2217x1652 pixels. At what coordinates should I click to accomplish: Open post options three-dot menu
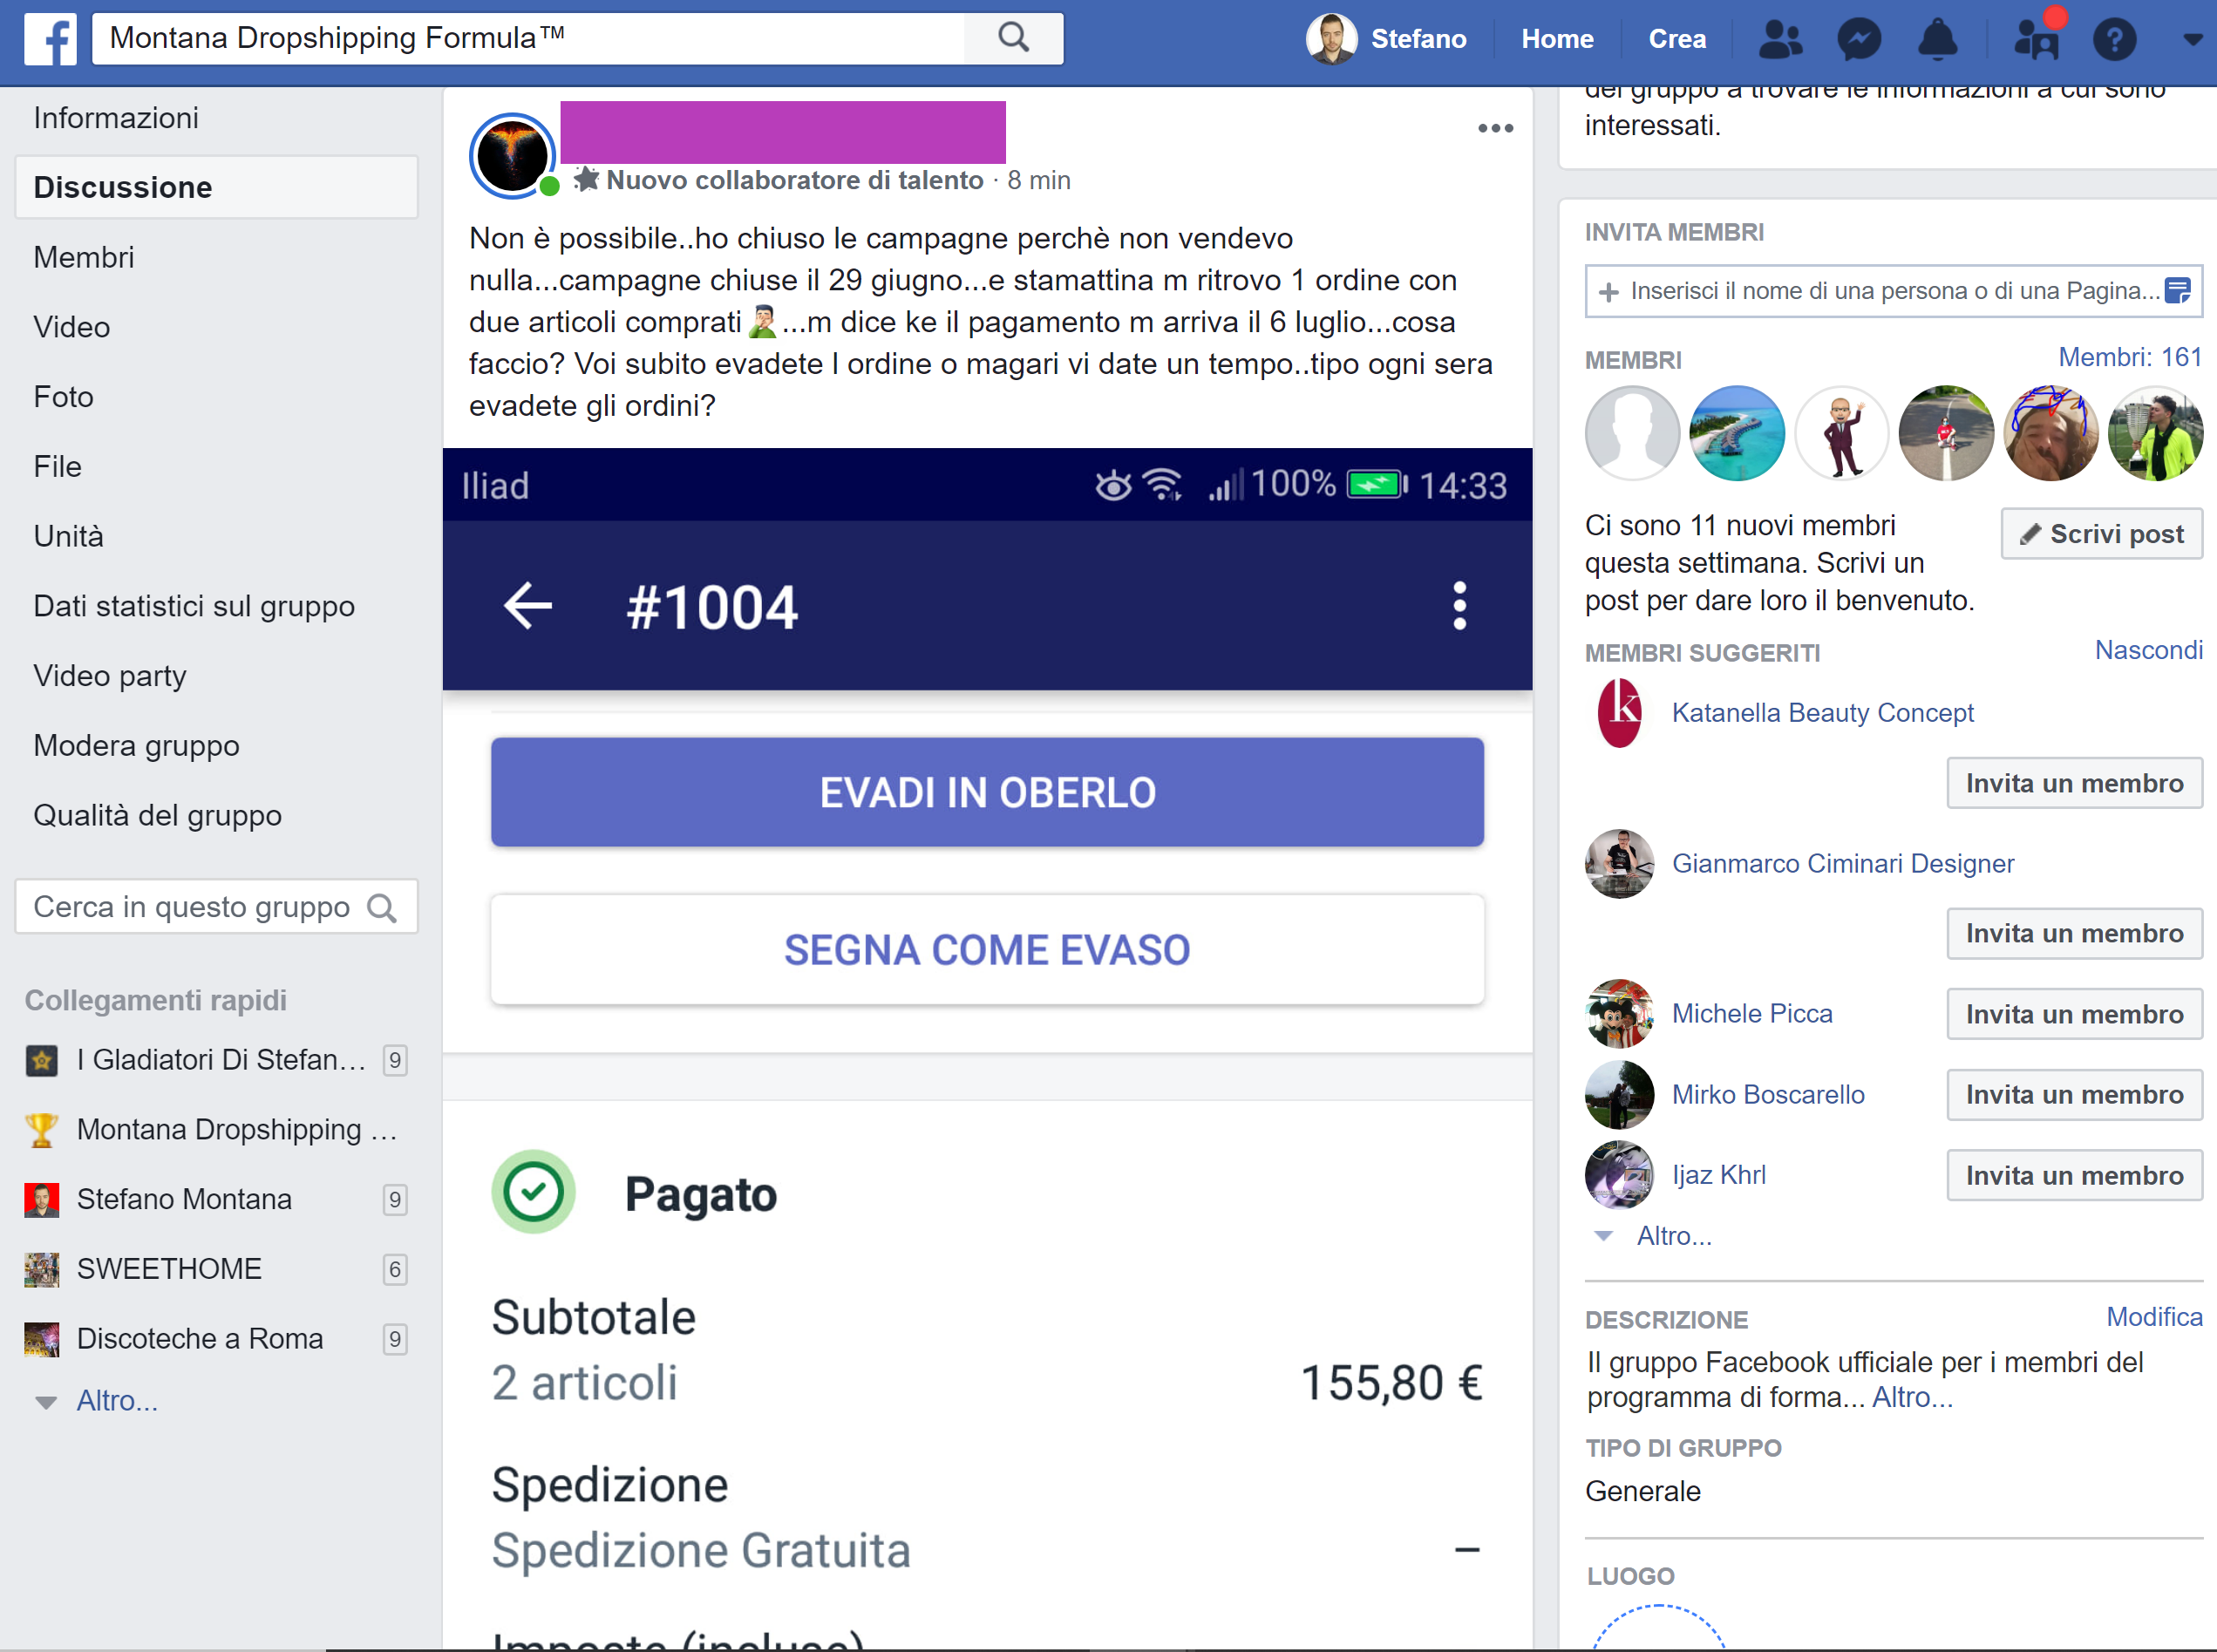1495,128
